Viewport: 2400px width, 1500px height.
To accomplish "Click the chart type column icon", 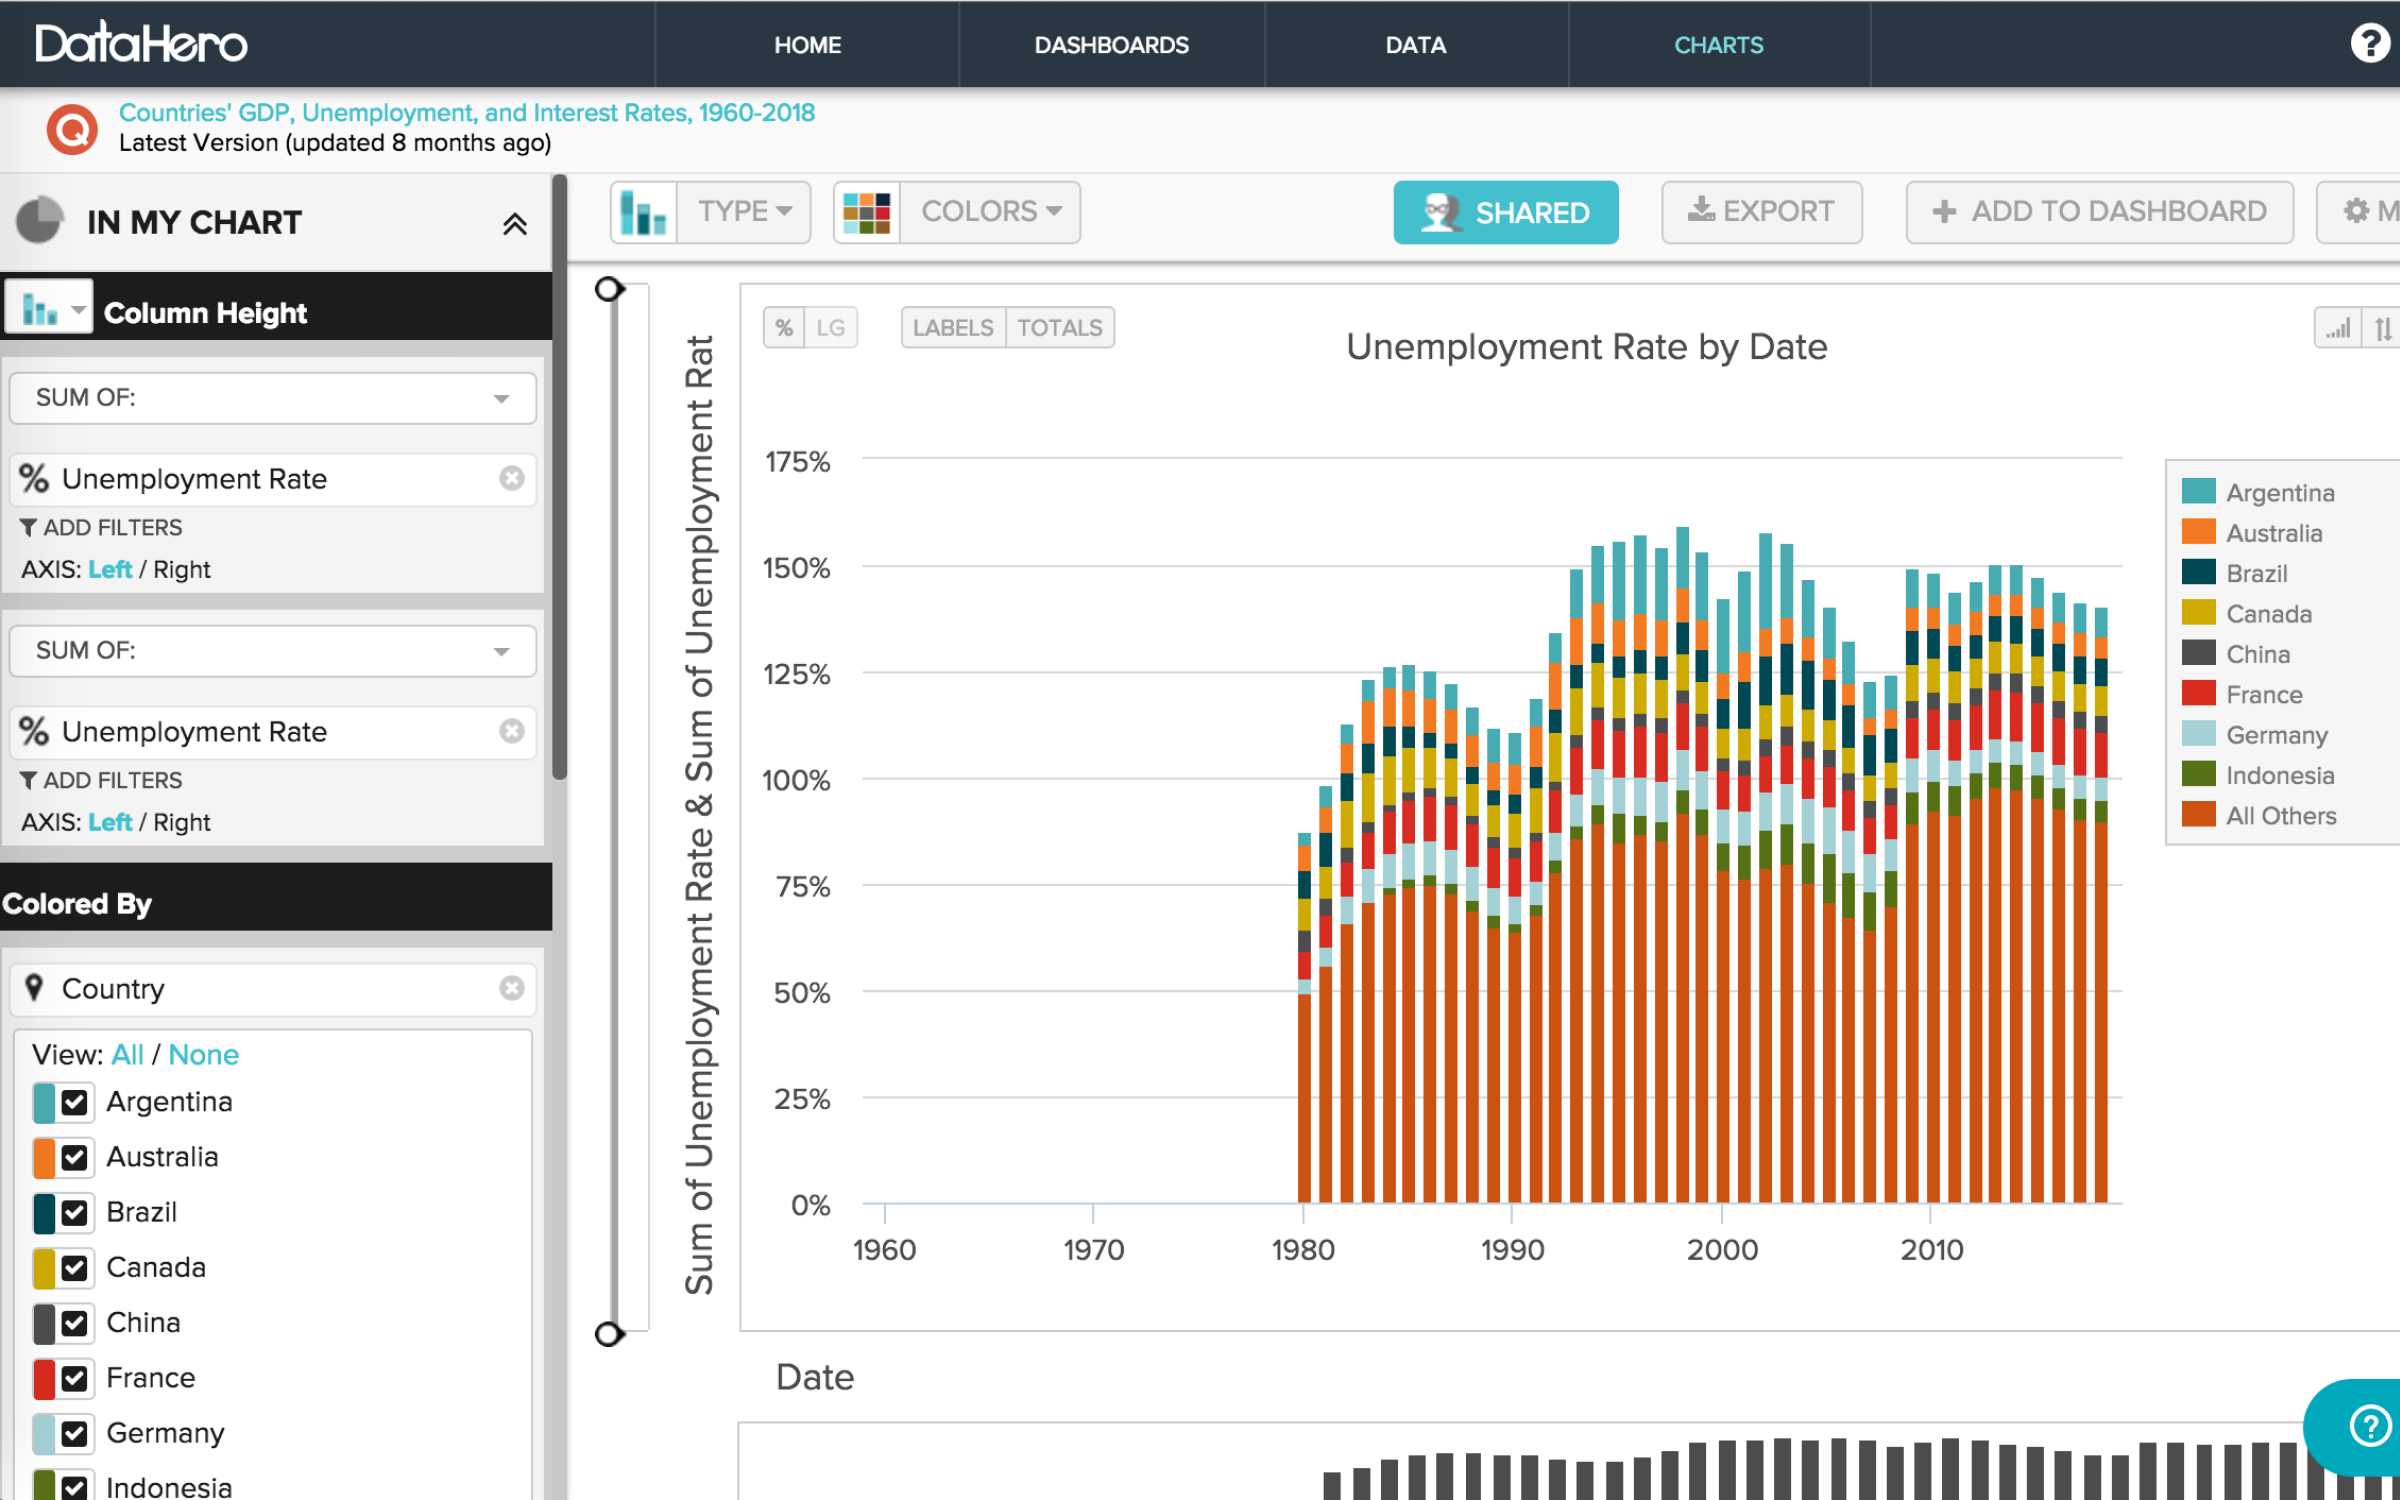I will click(643, 212).
